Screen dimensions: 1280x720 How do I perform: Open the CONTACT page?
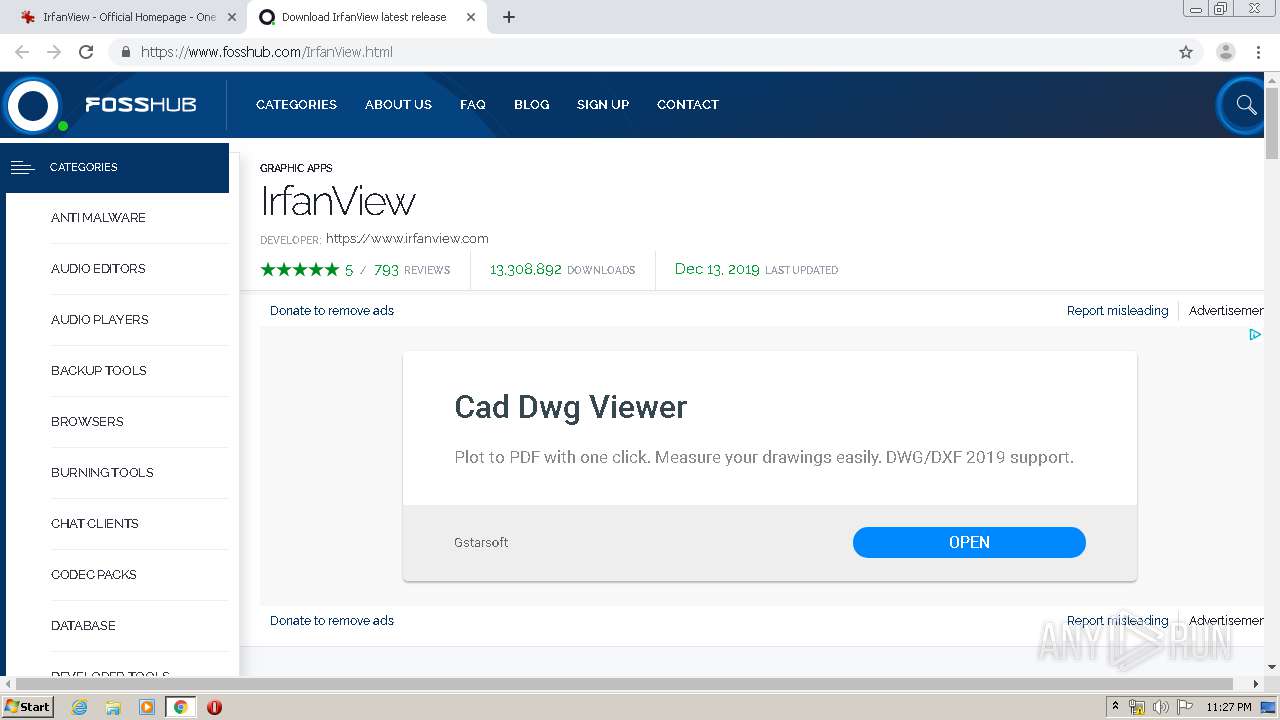[688, 104]
